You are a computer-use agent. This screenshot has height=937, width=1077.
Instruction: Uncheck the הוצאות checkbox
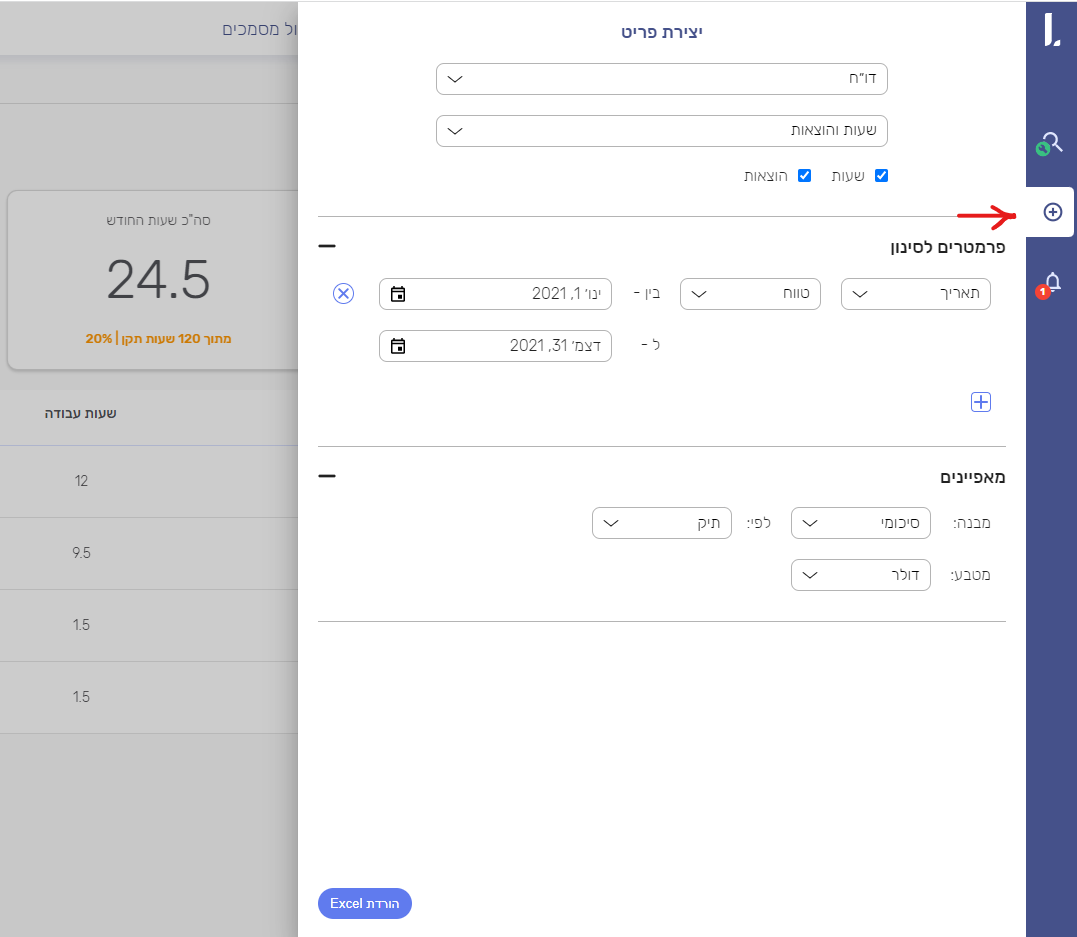point(804,176)
